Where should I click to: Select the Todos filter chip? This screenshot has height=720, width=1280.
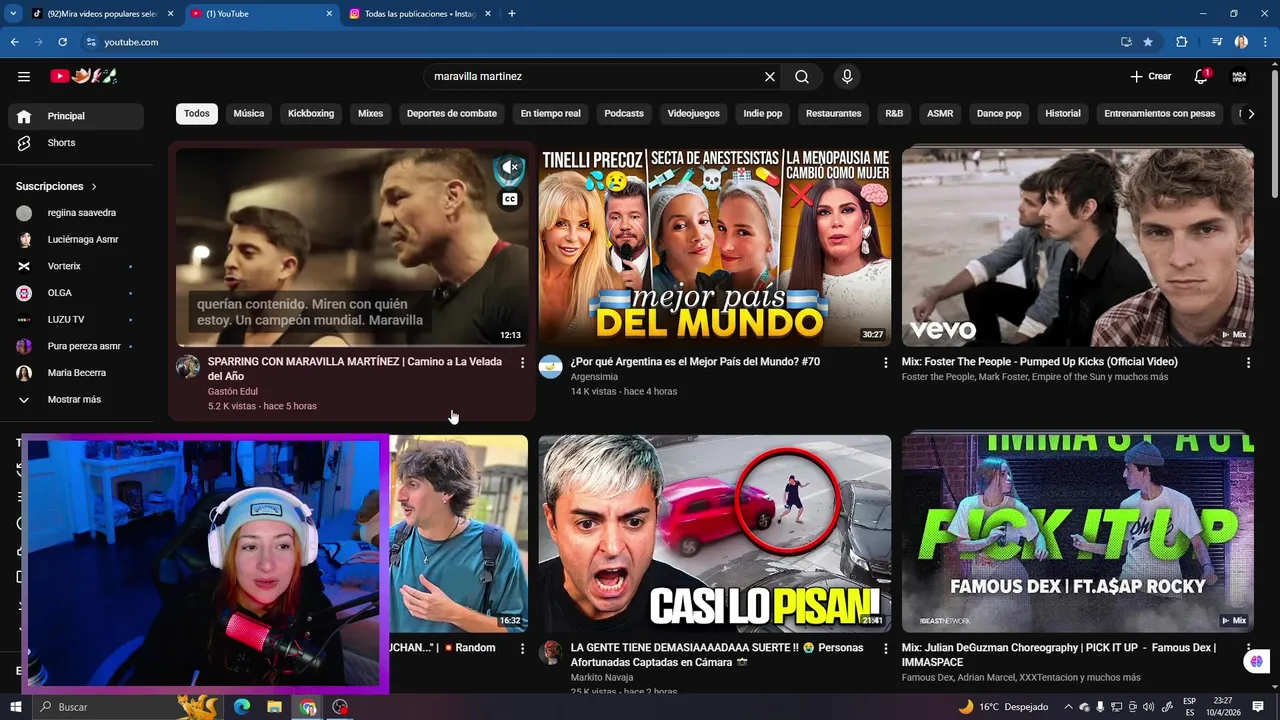[x=197, y=114]
